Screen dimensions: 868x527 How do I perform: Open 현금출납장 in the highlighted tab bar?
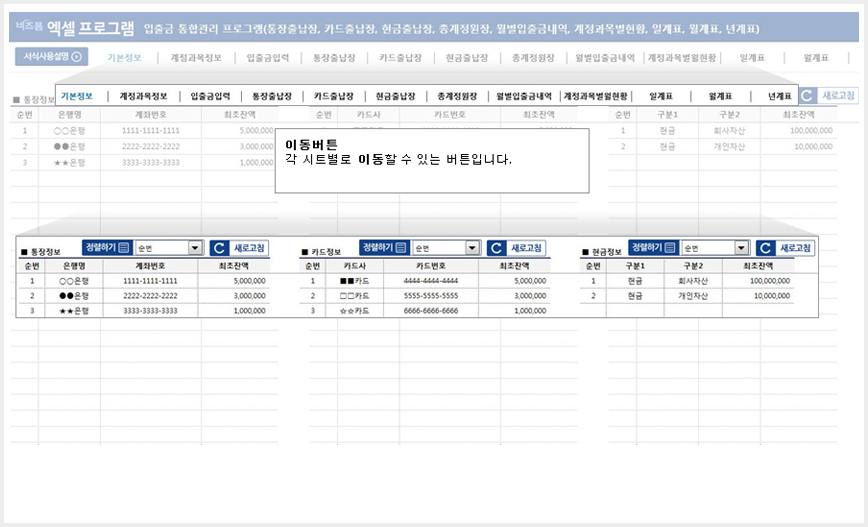(395, 96)
